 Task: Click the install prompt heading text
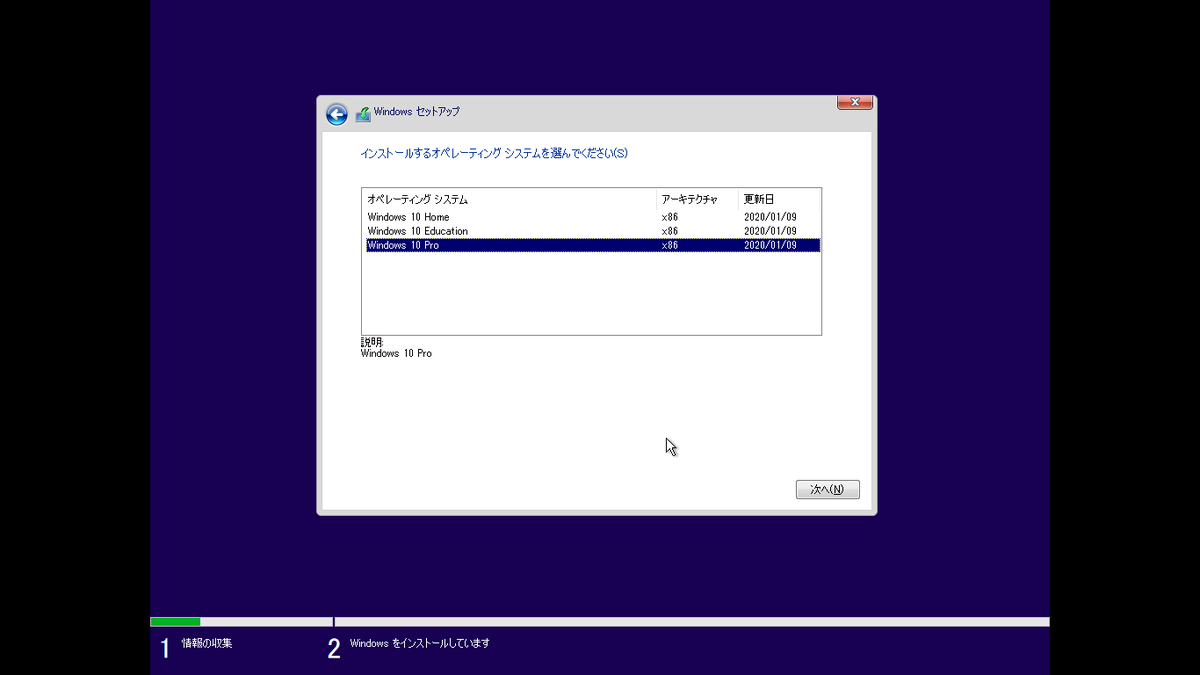click(x=494, y=153)
